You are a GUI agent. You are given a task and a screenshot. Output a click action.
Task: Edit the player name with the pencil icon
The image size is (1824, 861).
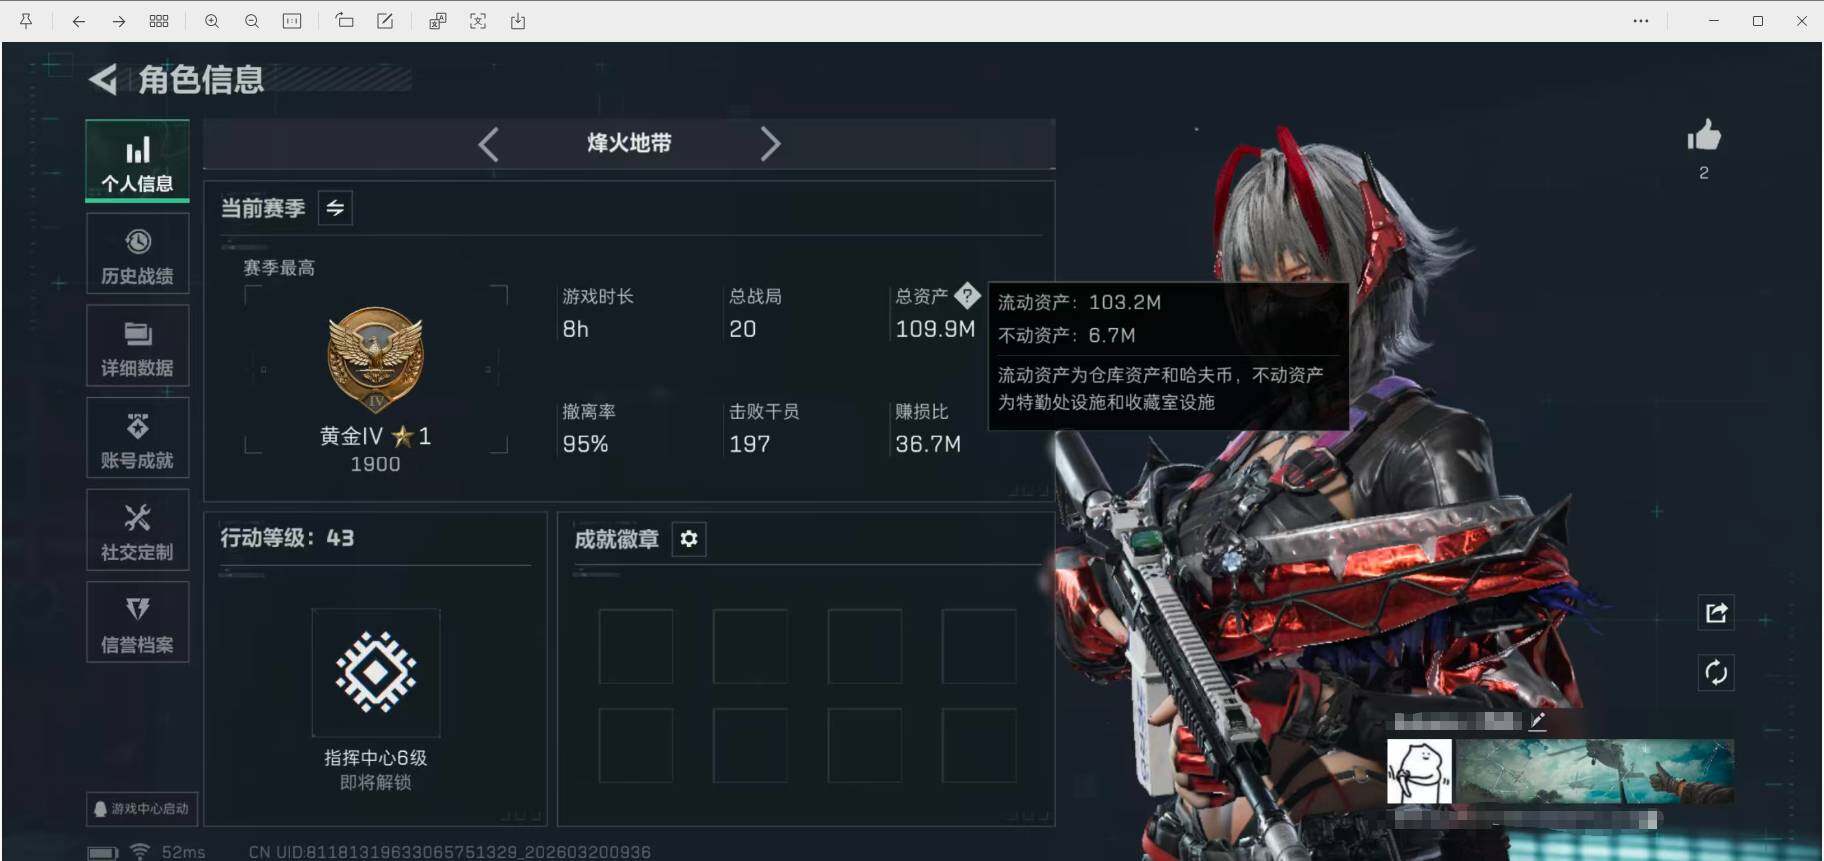pyautogui.click(x=1538, y=721)
